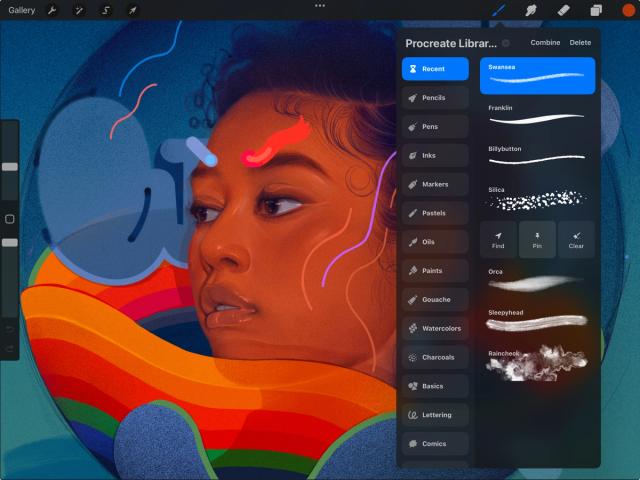Select the Orca brush
This screenshot has width=640, height=480.
[538, 280]
